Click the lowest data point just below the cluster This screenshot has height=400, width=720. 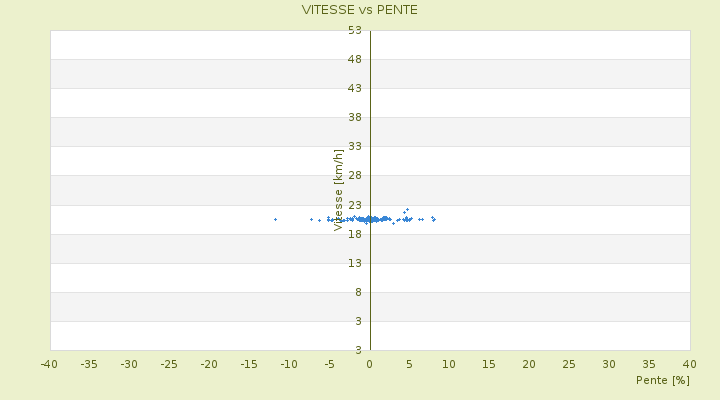394,224
